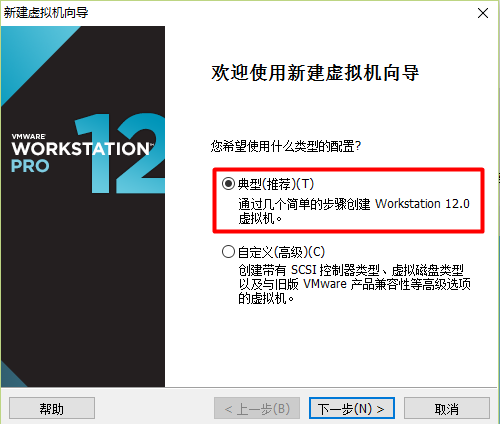Close the 新建虚拟机向导 dialog

[x=483, y=13]
